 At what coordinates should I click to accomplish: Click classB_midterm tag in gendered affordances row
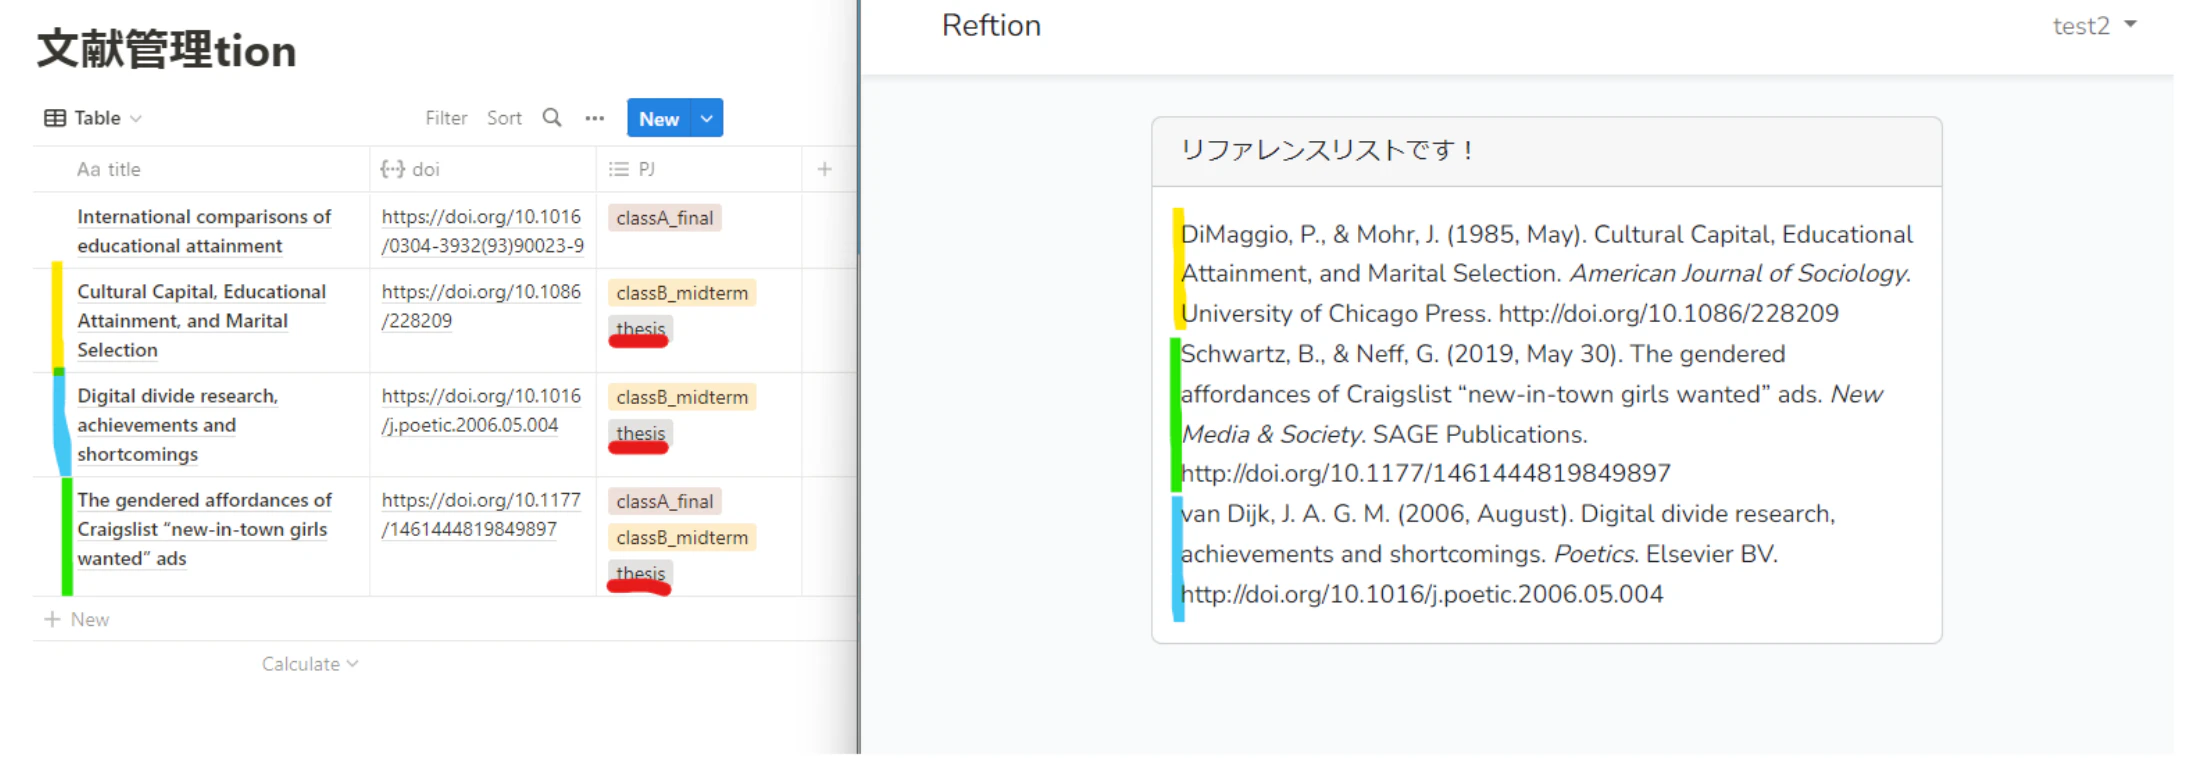(682, 537)
